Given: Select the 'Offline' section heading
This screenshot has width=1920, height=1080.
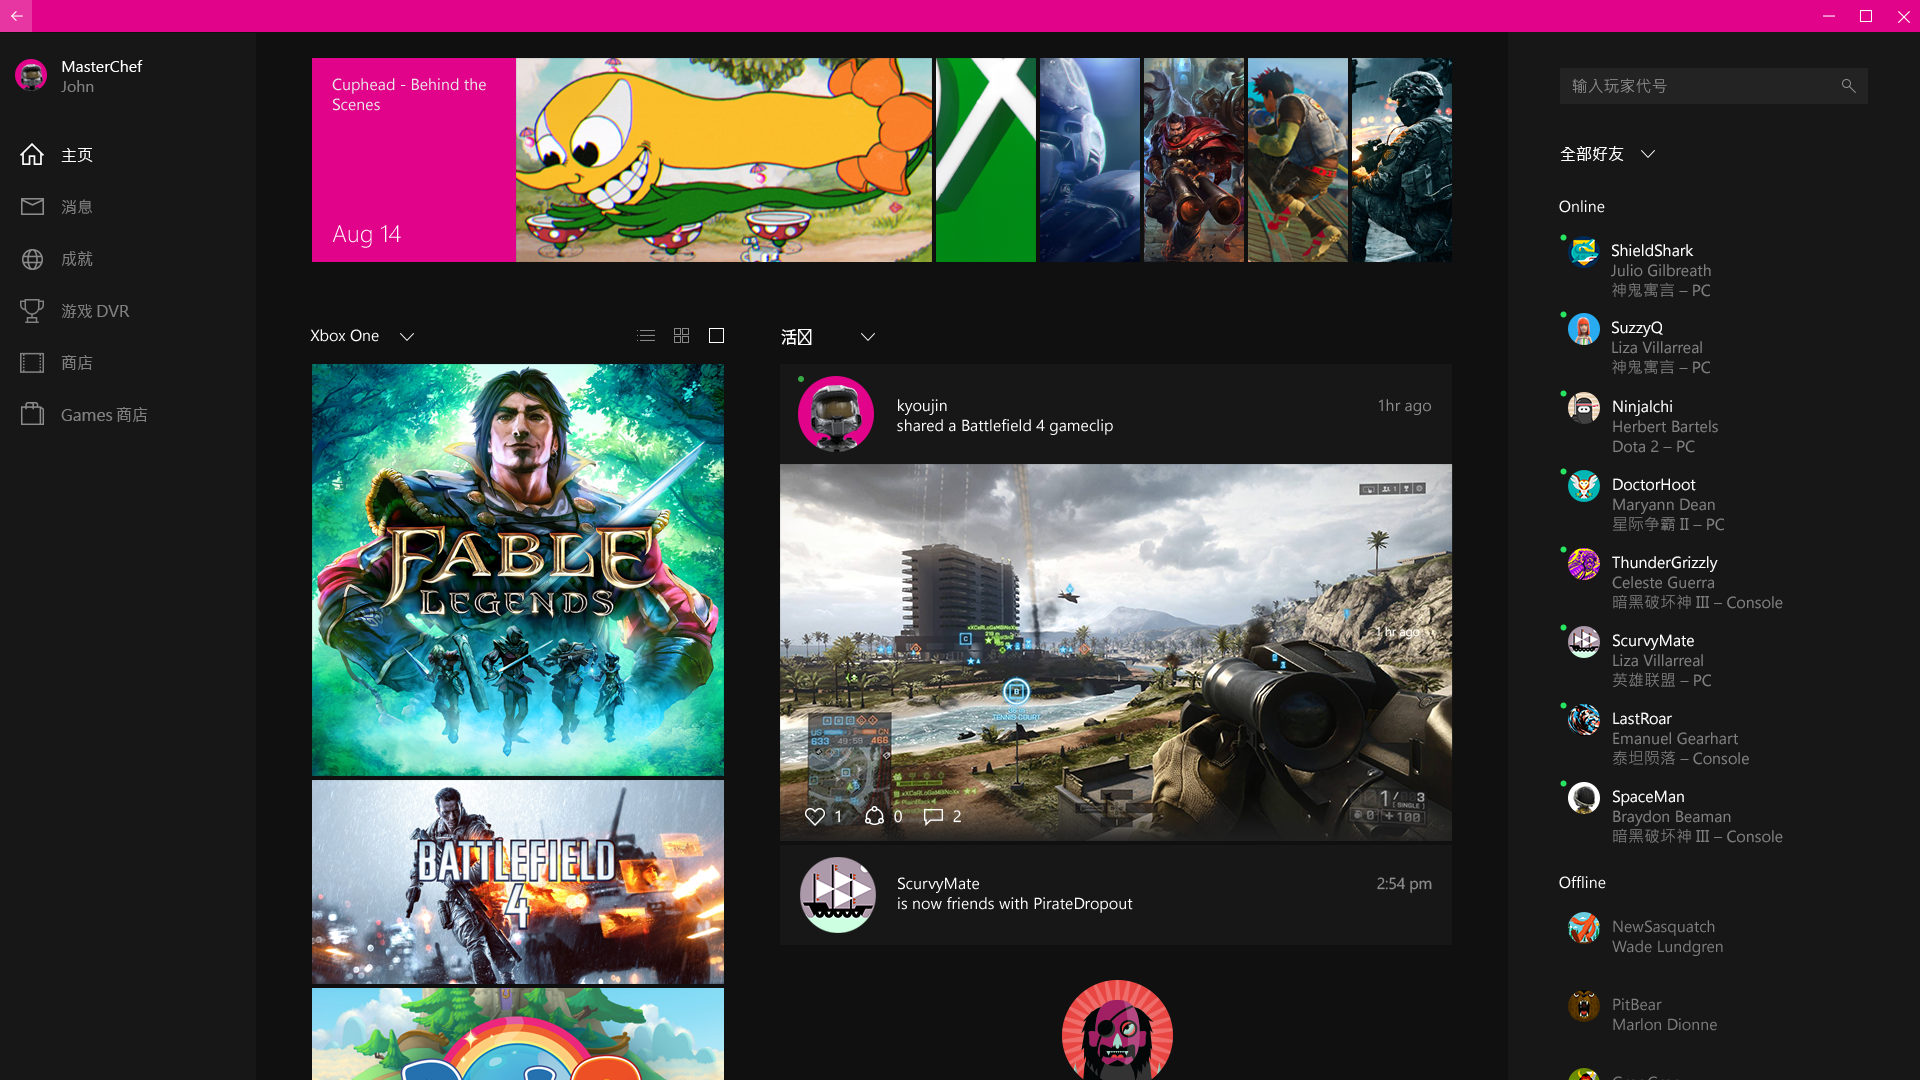Looking at the screenshot, I should pyautogui.click(x=1581, y=882).
